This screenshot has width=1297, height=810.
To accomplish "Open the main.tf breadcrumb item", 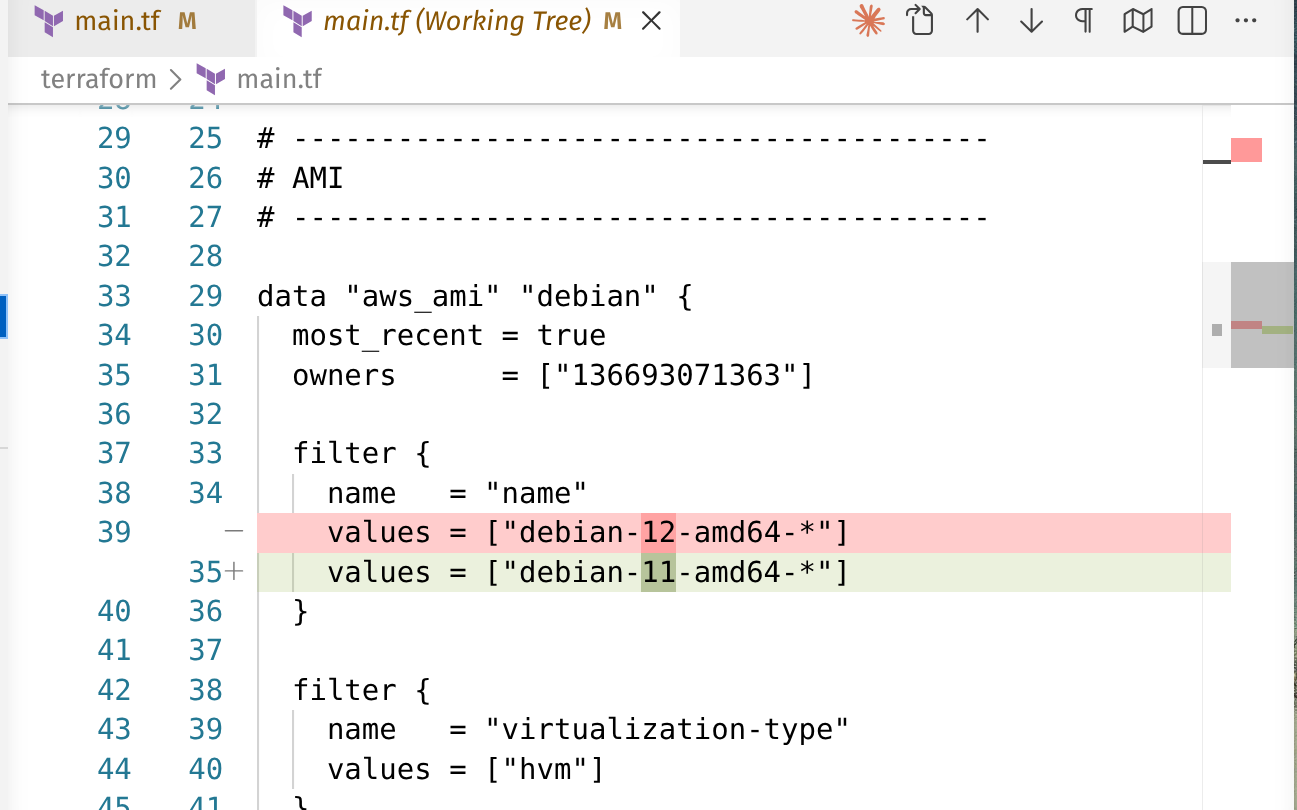I will pos(278,79).
